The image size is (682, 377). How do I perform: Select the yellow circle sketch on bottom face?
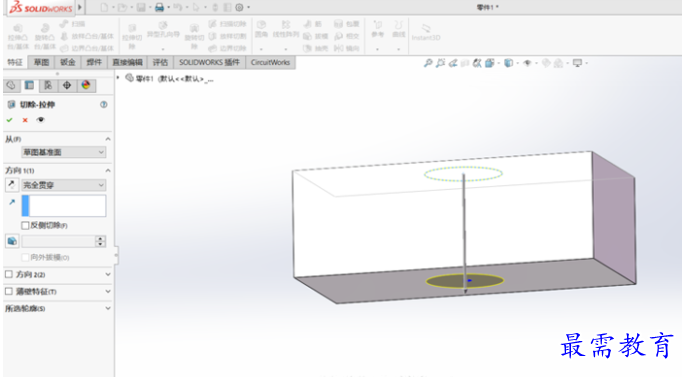coord(465,281)
